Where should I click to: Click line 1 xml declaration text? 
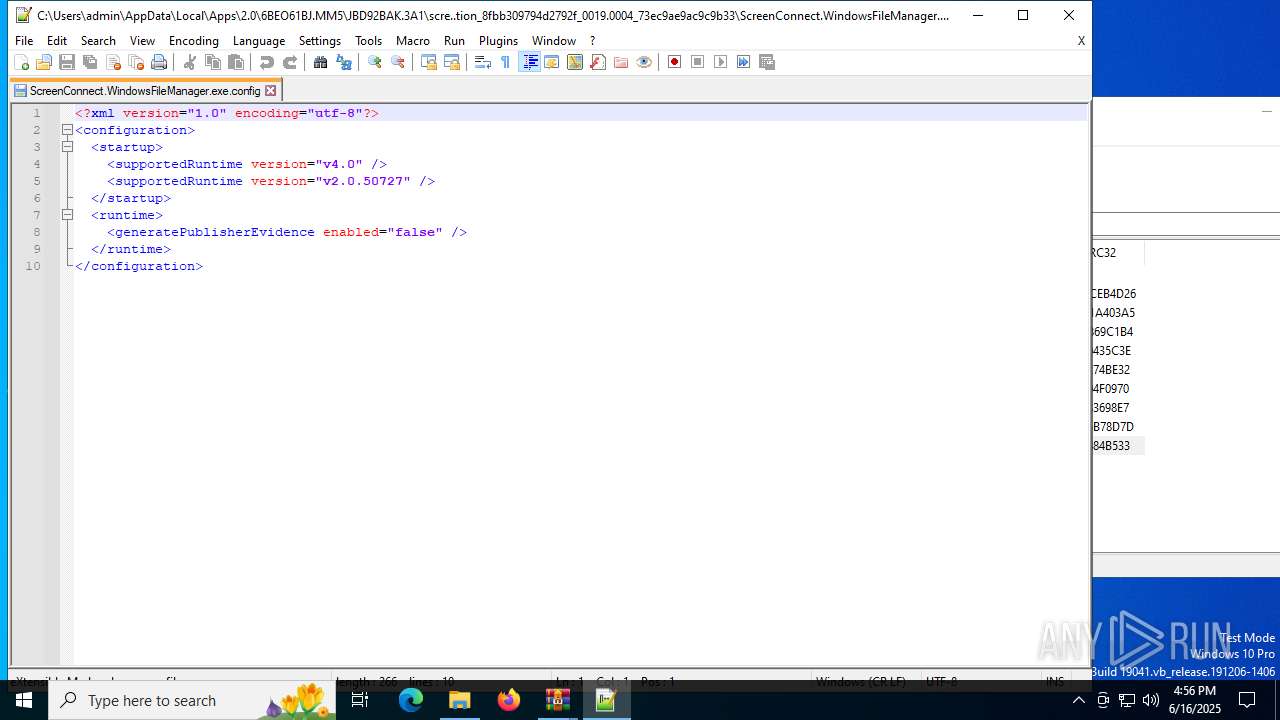click(x=227, y=113)
